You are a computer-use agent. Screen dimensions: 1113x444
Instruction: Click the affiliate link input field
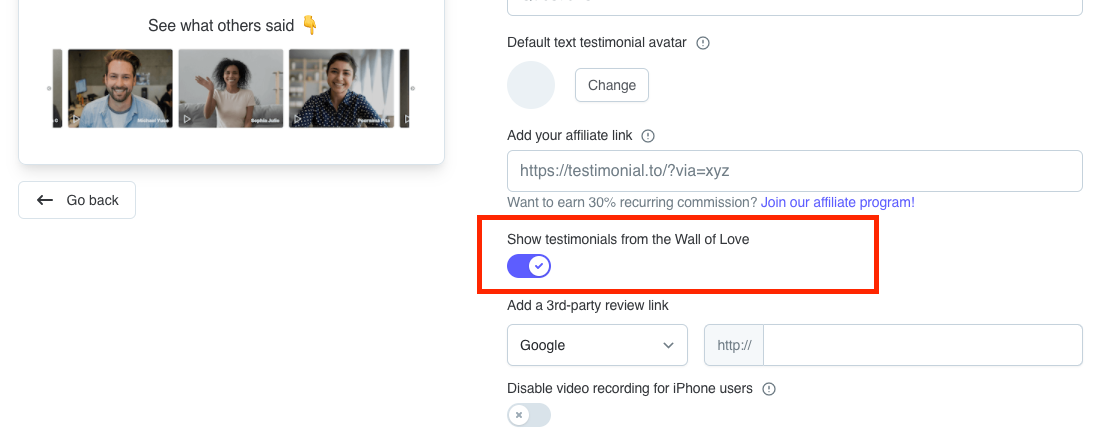pos(794,171)
